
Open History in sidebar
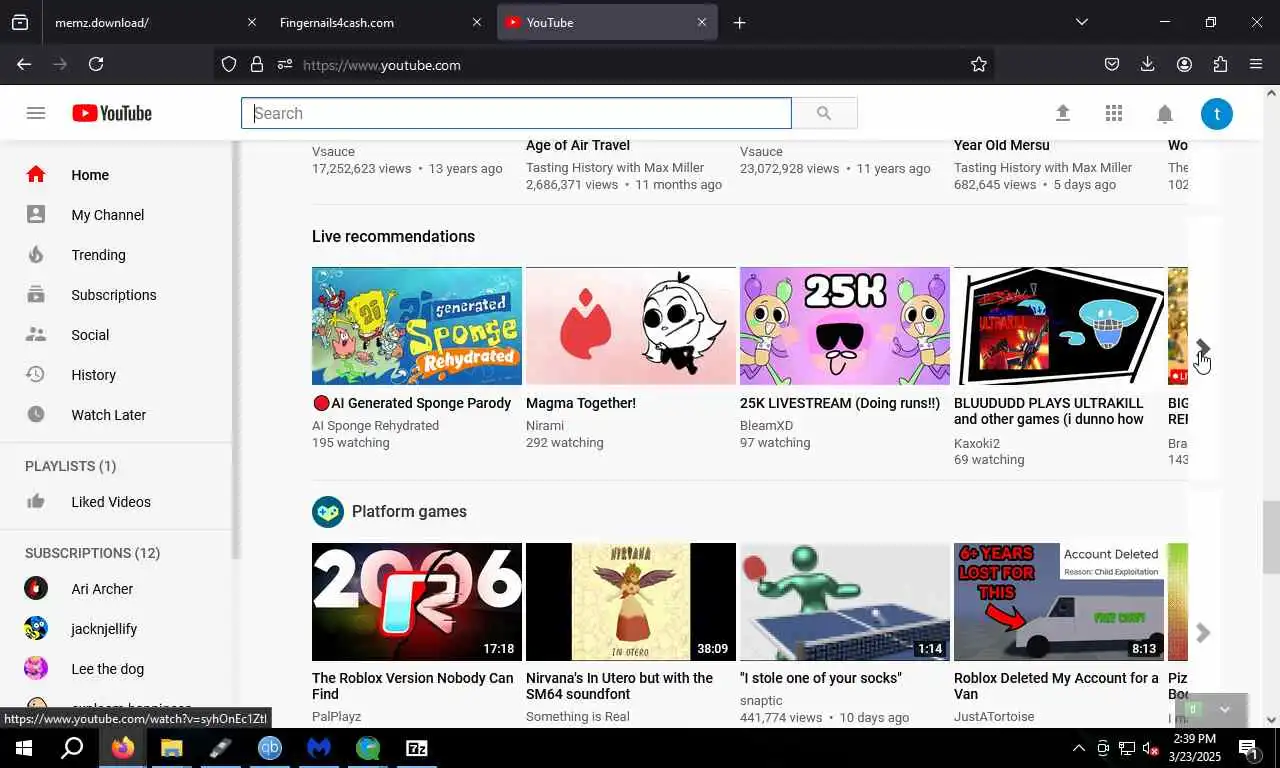(94, 375)
